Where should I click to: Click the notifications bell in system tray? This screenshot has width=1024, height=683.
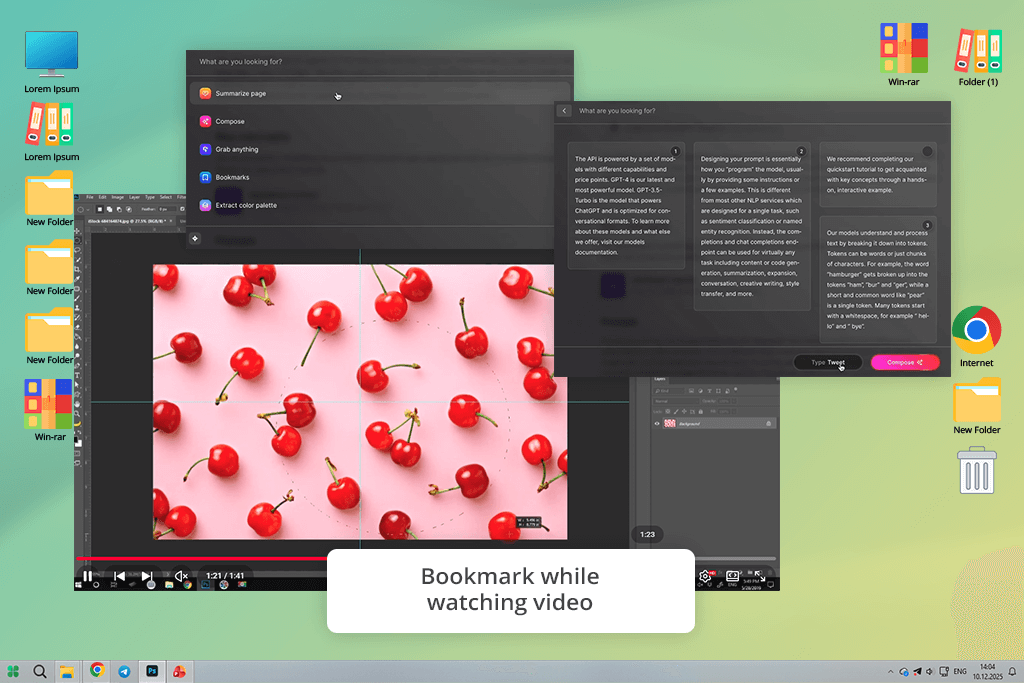point(1012,672)
